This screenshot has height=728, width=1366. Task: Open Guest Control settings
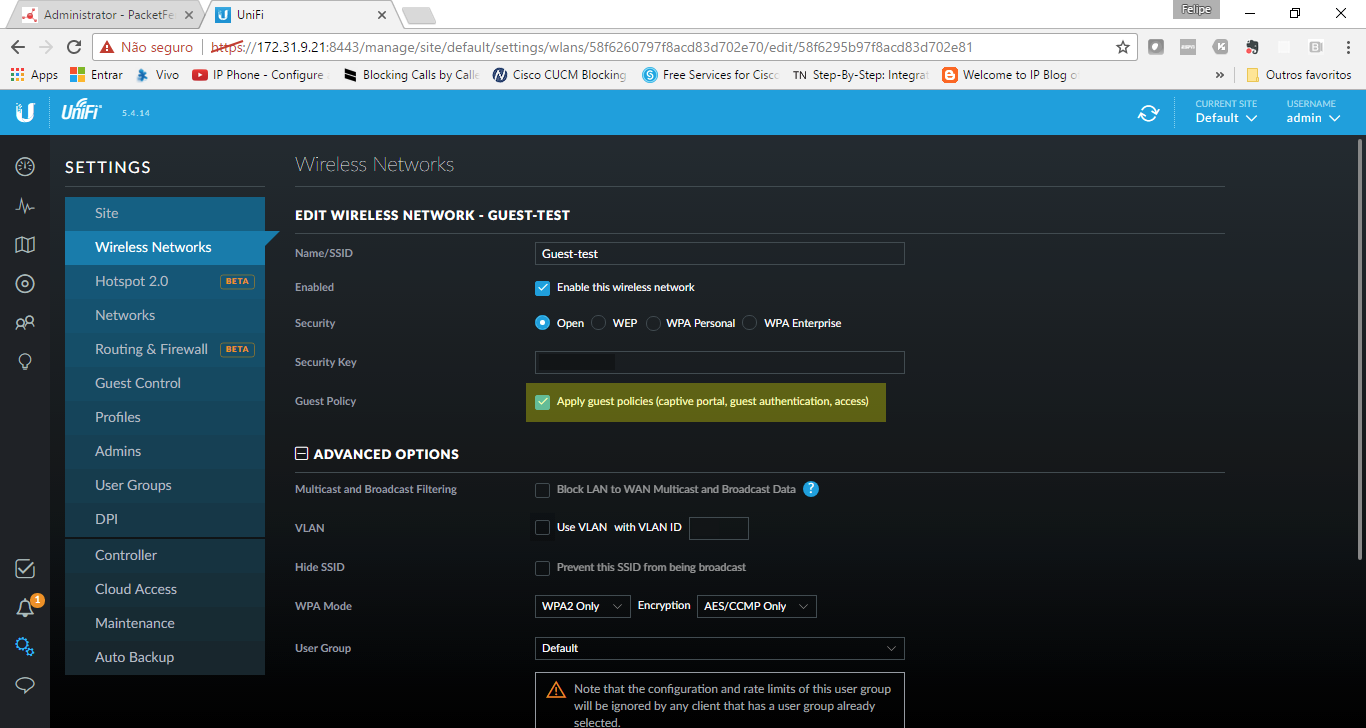pyautogui.click(x=165, y=383)
